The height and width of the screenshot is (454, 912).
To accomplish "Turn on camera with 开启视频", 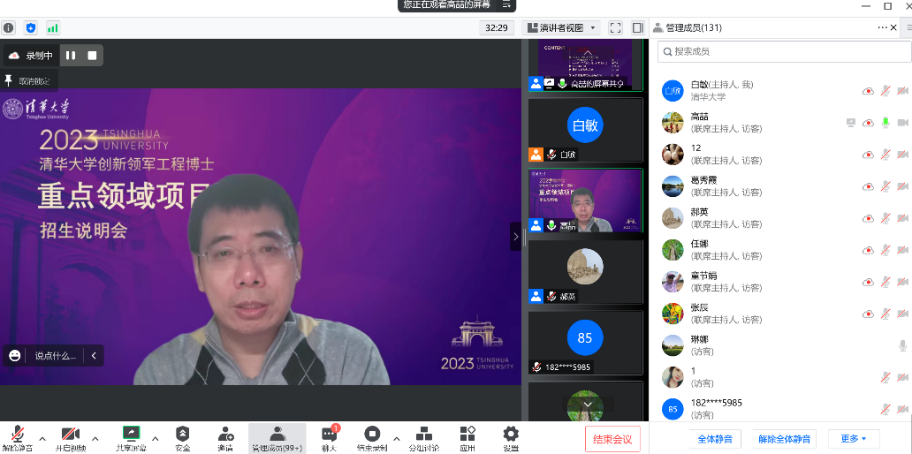I will pyautogui.click(x=70, y=439).
